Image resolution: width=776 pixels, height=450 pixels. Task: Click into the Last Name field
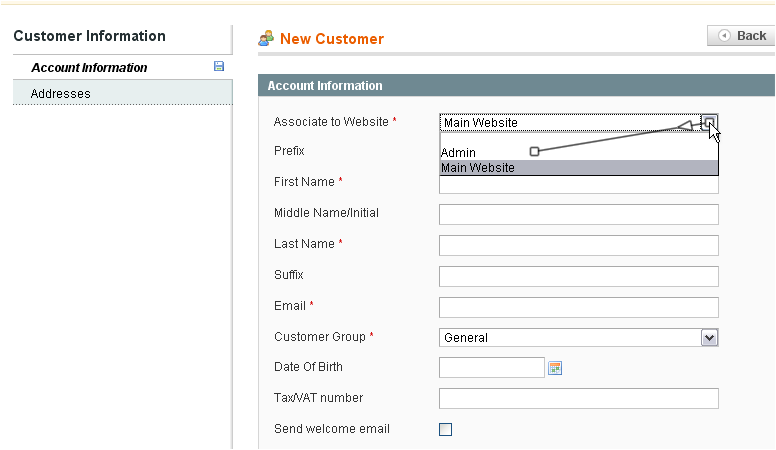pyautogui.click(x=579, y=246)
